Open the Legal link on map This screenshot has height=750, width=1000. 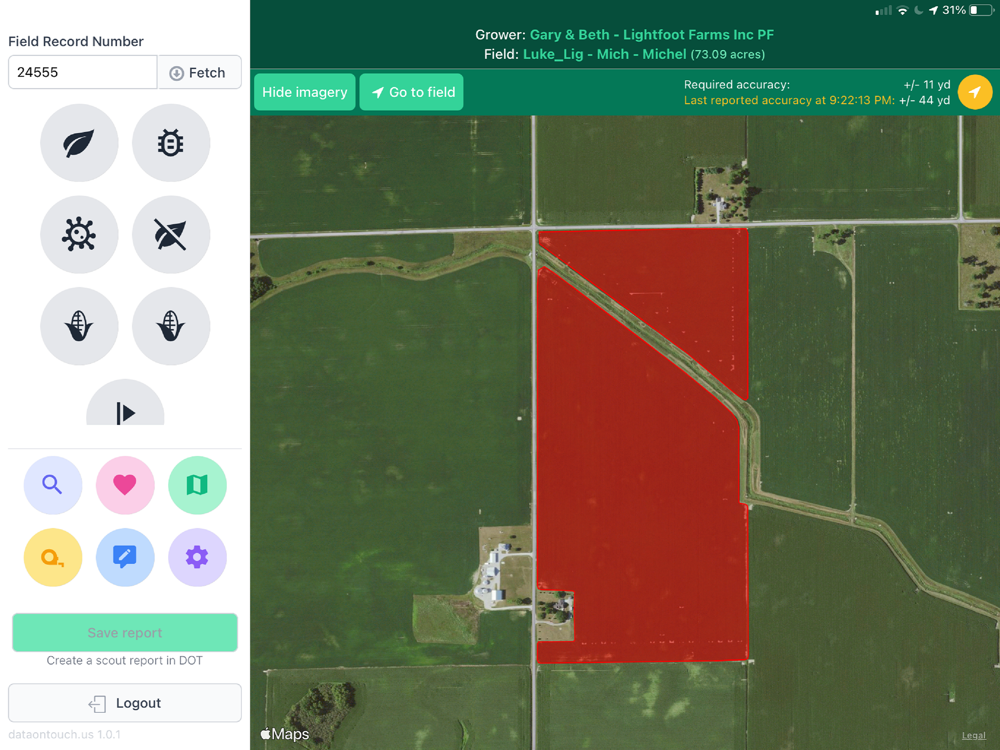(x=973, y=735)
